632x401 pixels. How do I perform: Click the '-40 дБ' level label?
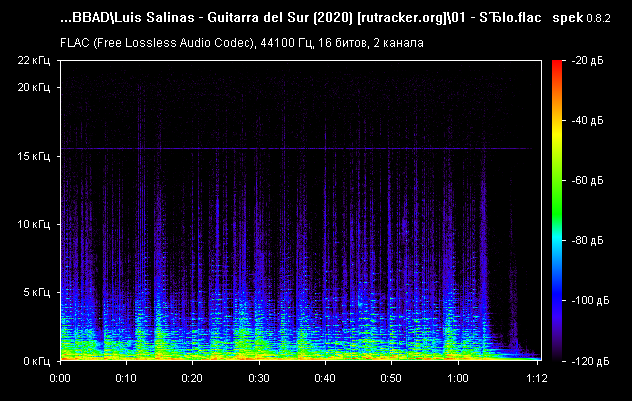click(x=587, y=121)
